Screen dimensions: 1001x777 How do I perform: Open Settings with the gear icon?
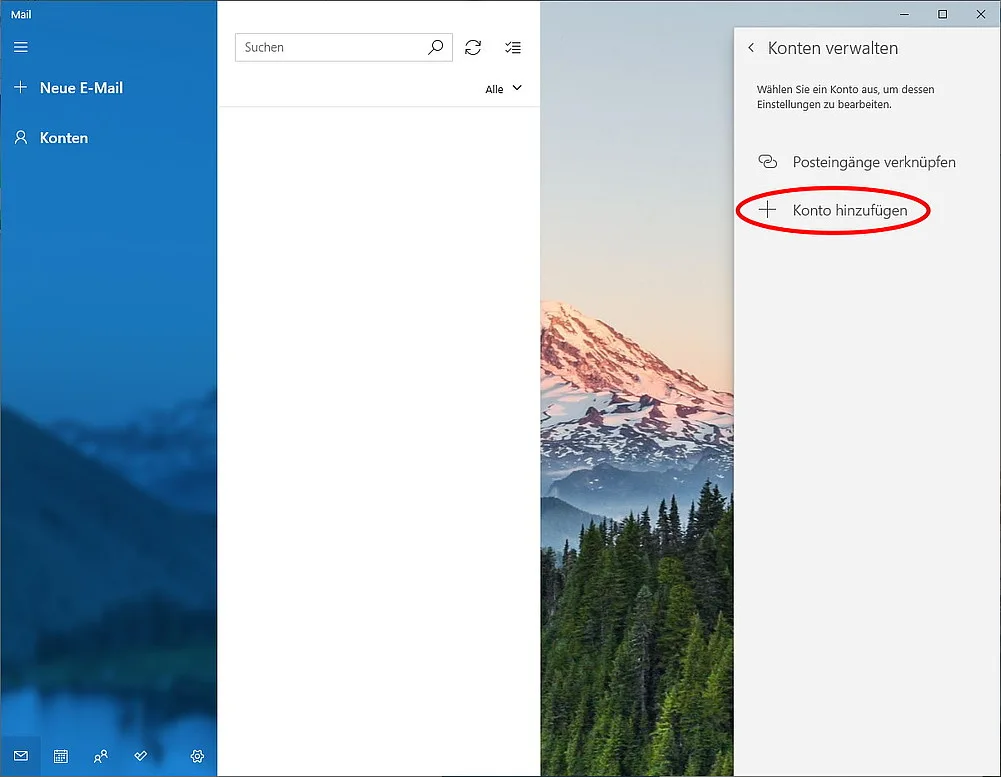(x=197, y=756)
